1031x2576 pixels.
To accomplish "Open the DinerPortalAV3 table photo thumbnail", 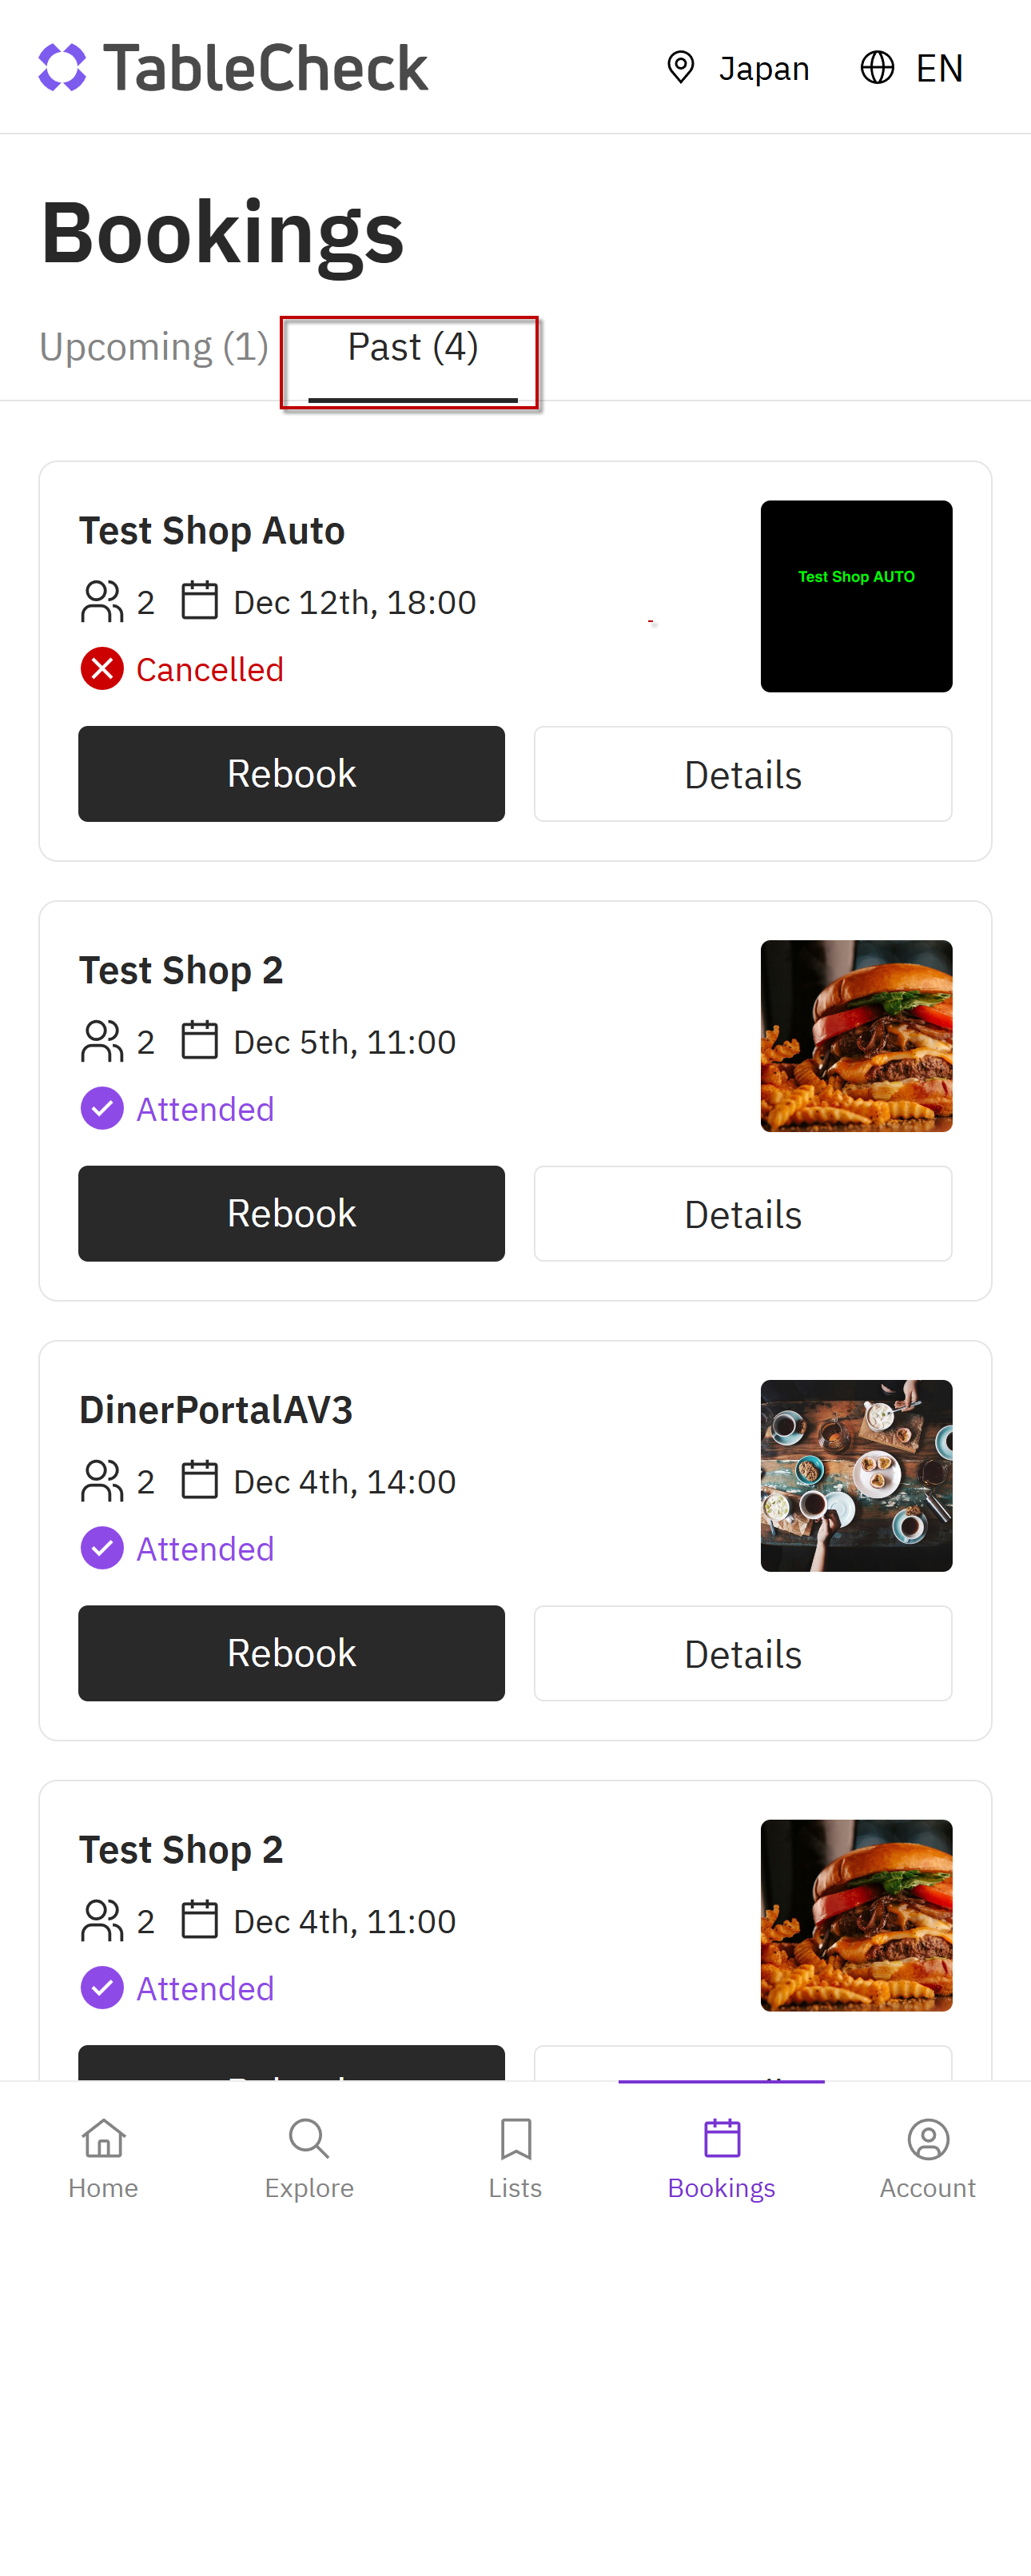I will (856, 1476).
